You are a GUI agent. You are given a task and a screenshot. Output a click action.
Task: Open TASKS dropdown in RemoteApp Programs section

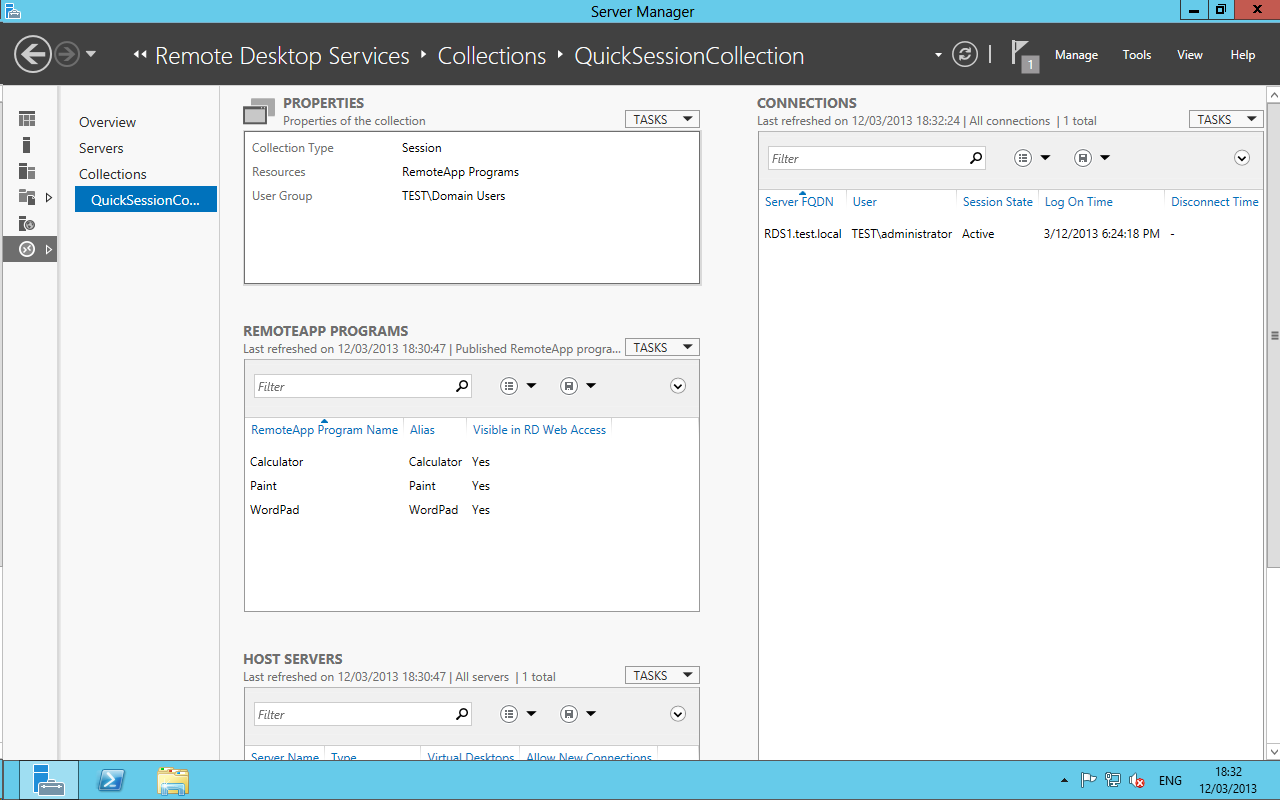[x=662, y=347]
